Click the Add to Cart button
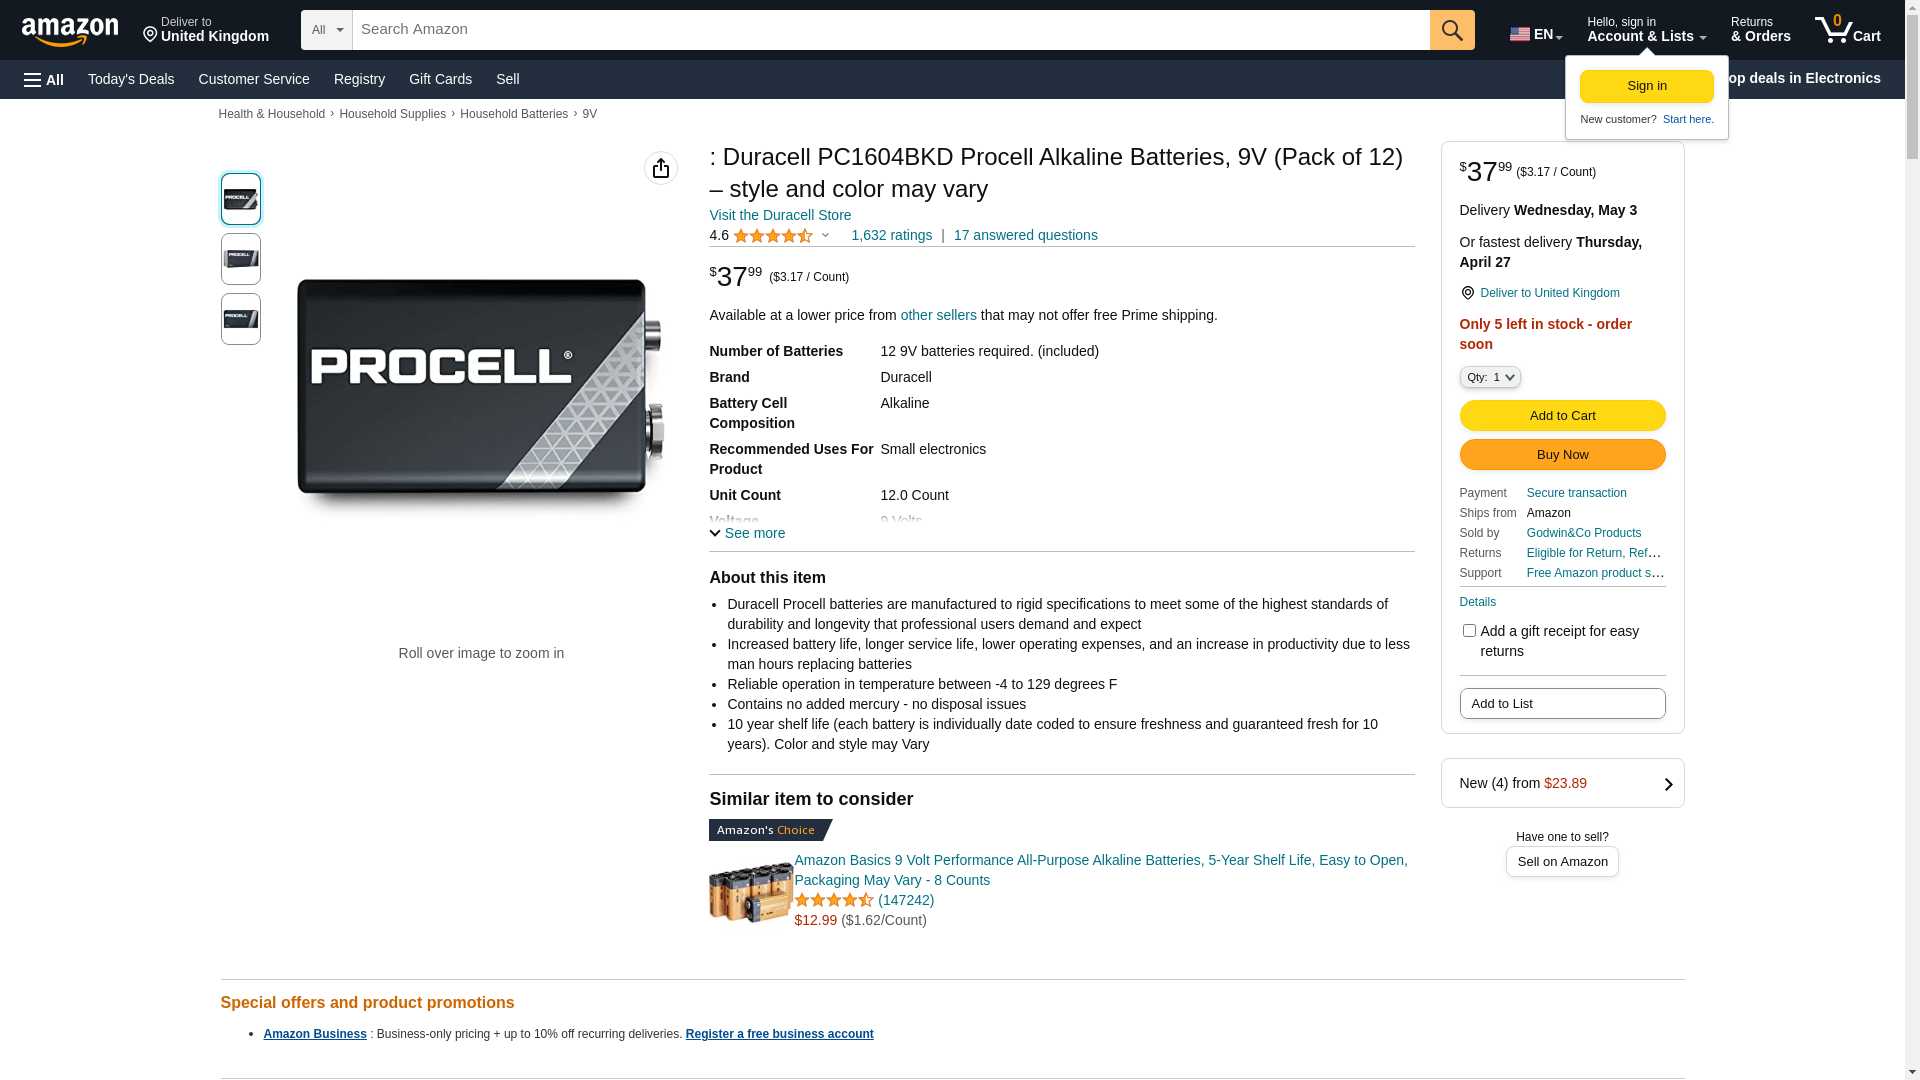Viewport: 1920px width, 1080px height. [x=1562, y=415]
